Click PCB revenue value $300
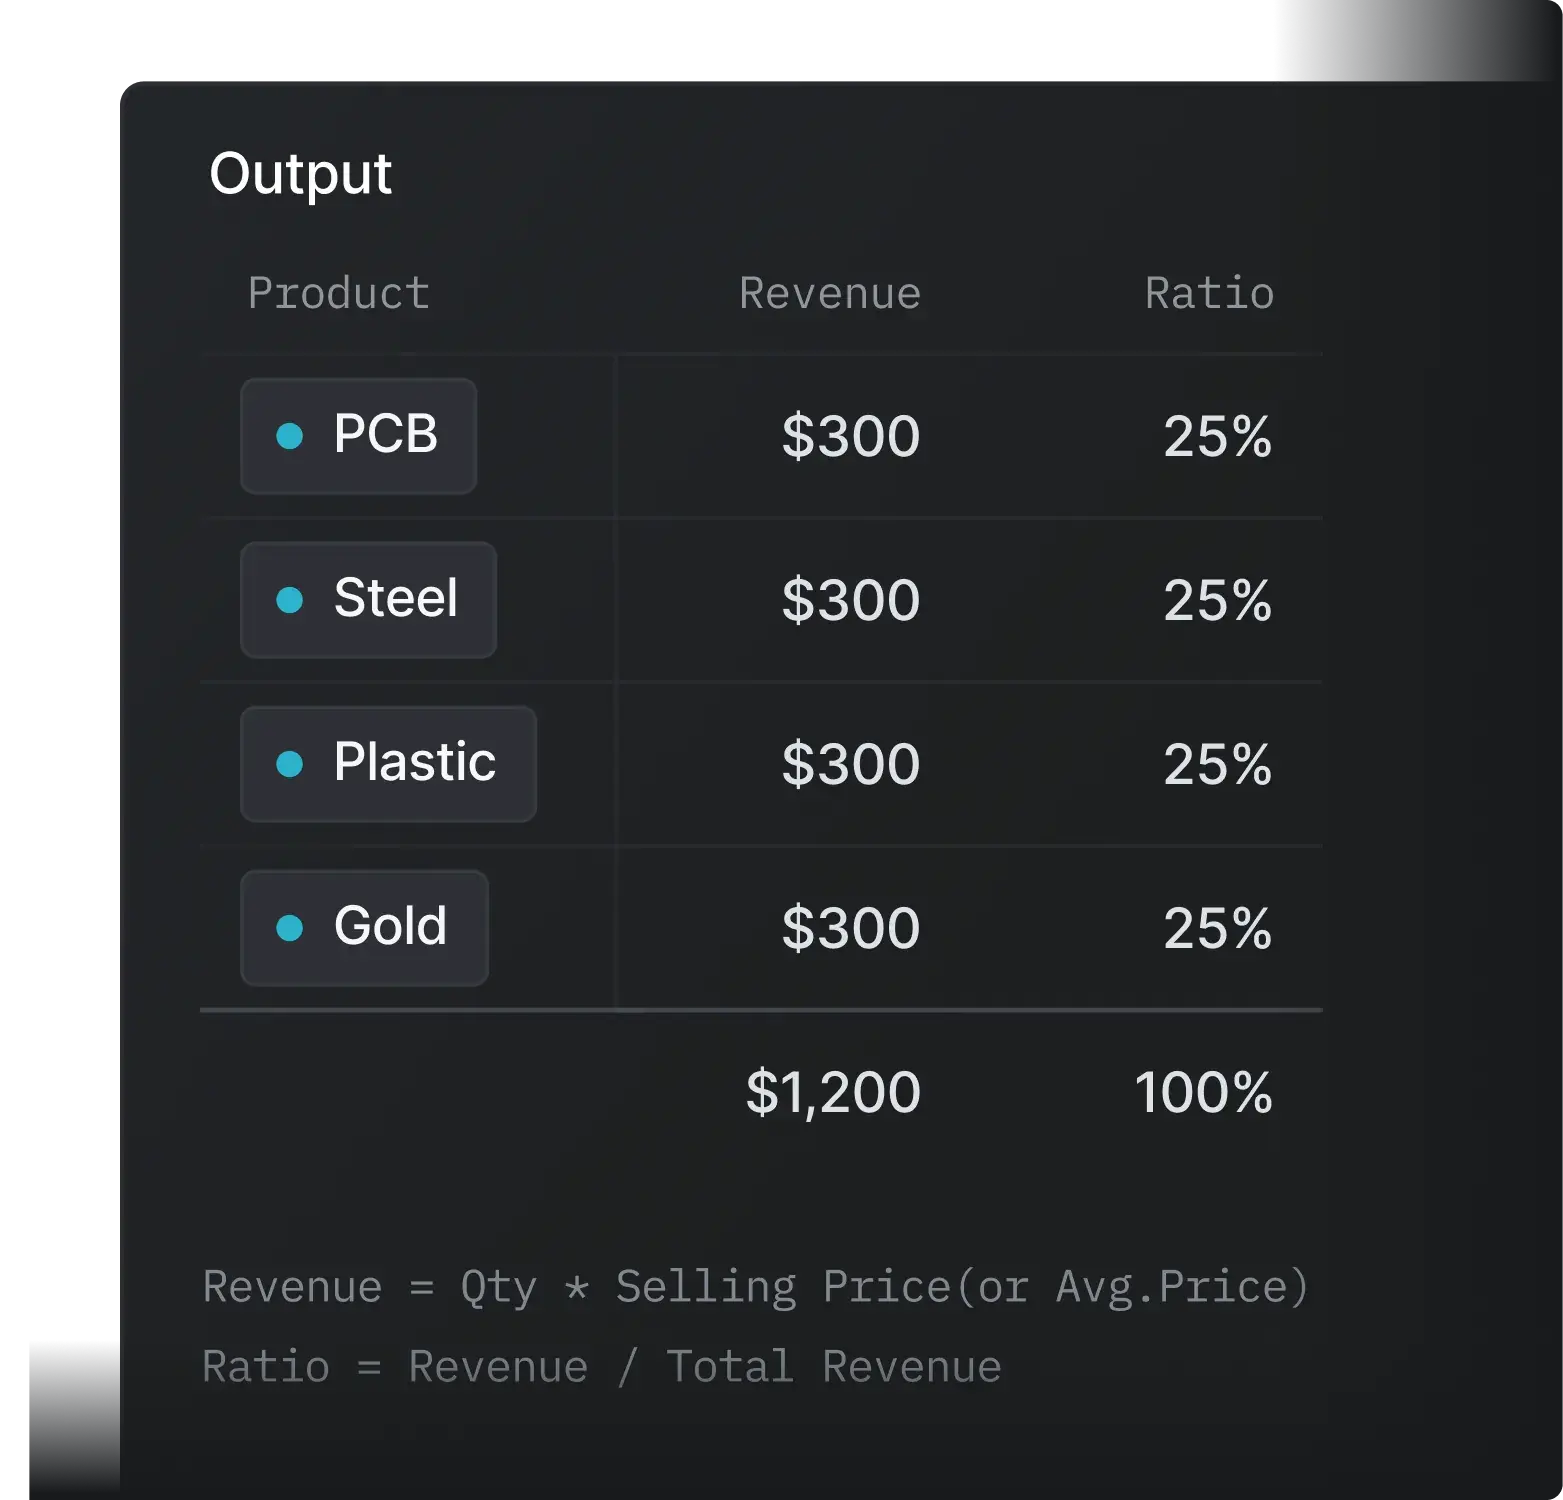Screen dimensions: 1563x1500 851,436
